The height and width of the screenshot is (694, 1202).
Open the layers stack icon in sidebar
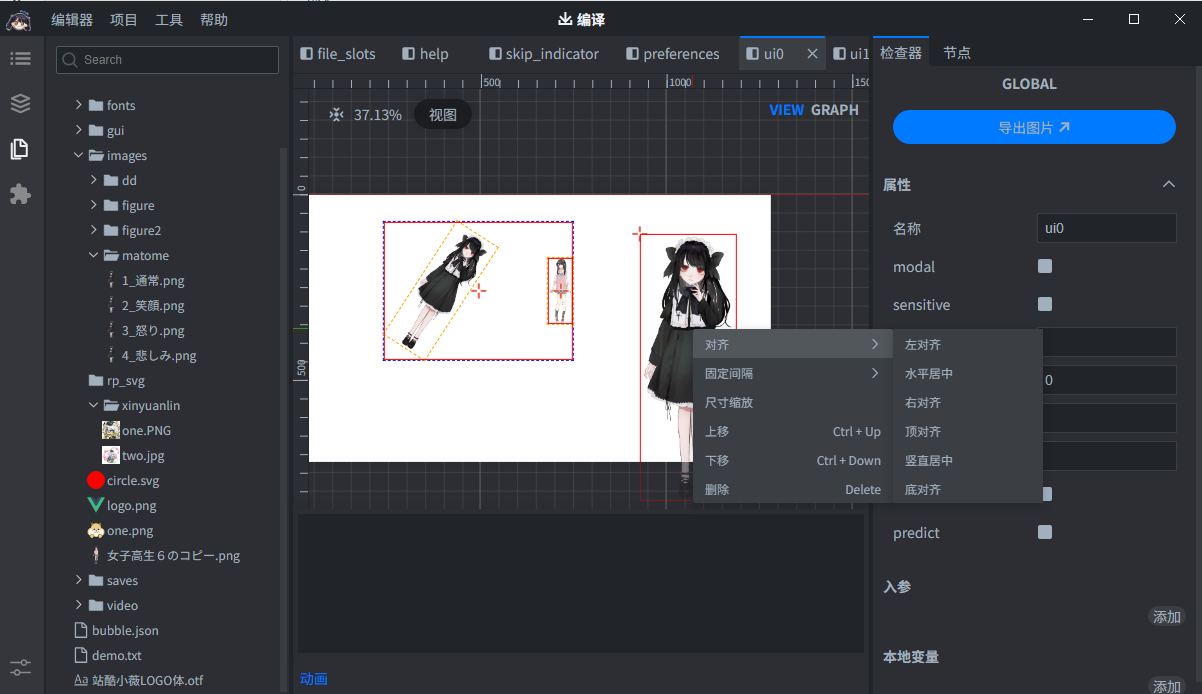tap(20, 103)
